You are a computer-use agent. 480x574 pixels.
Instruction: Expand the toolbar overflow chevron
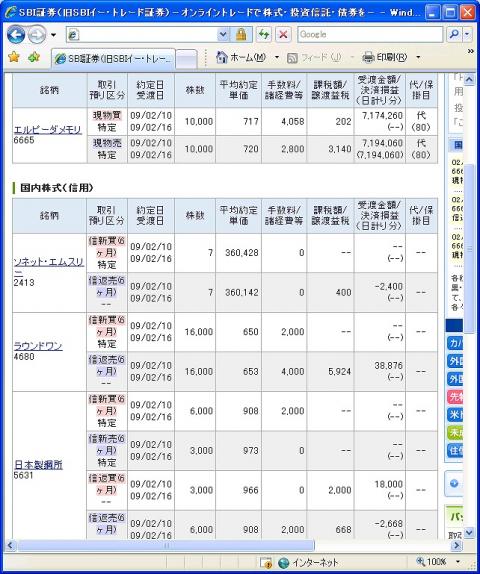471,52
